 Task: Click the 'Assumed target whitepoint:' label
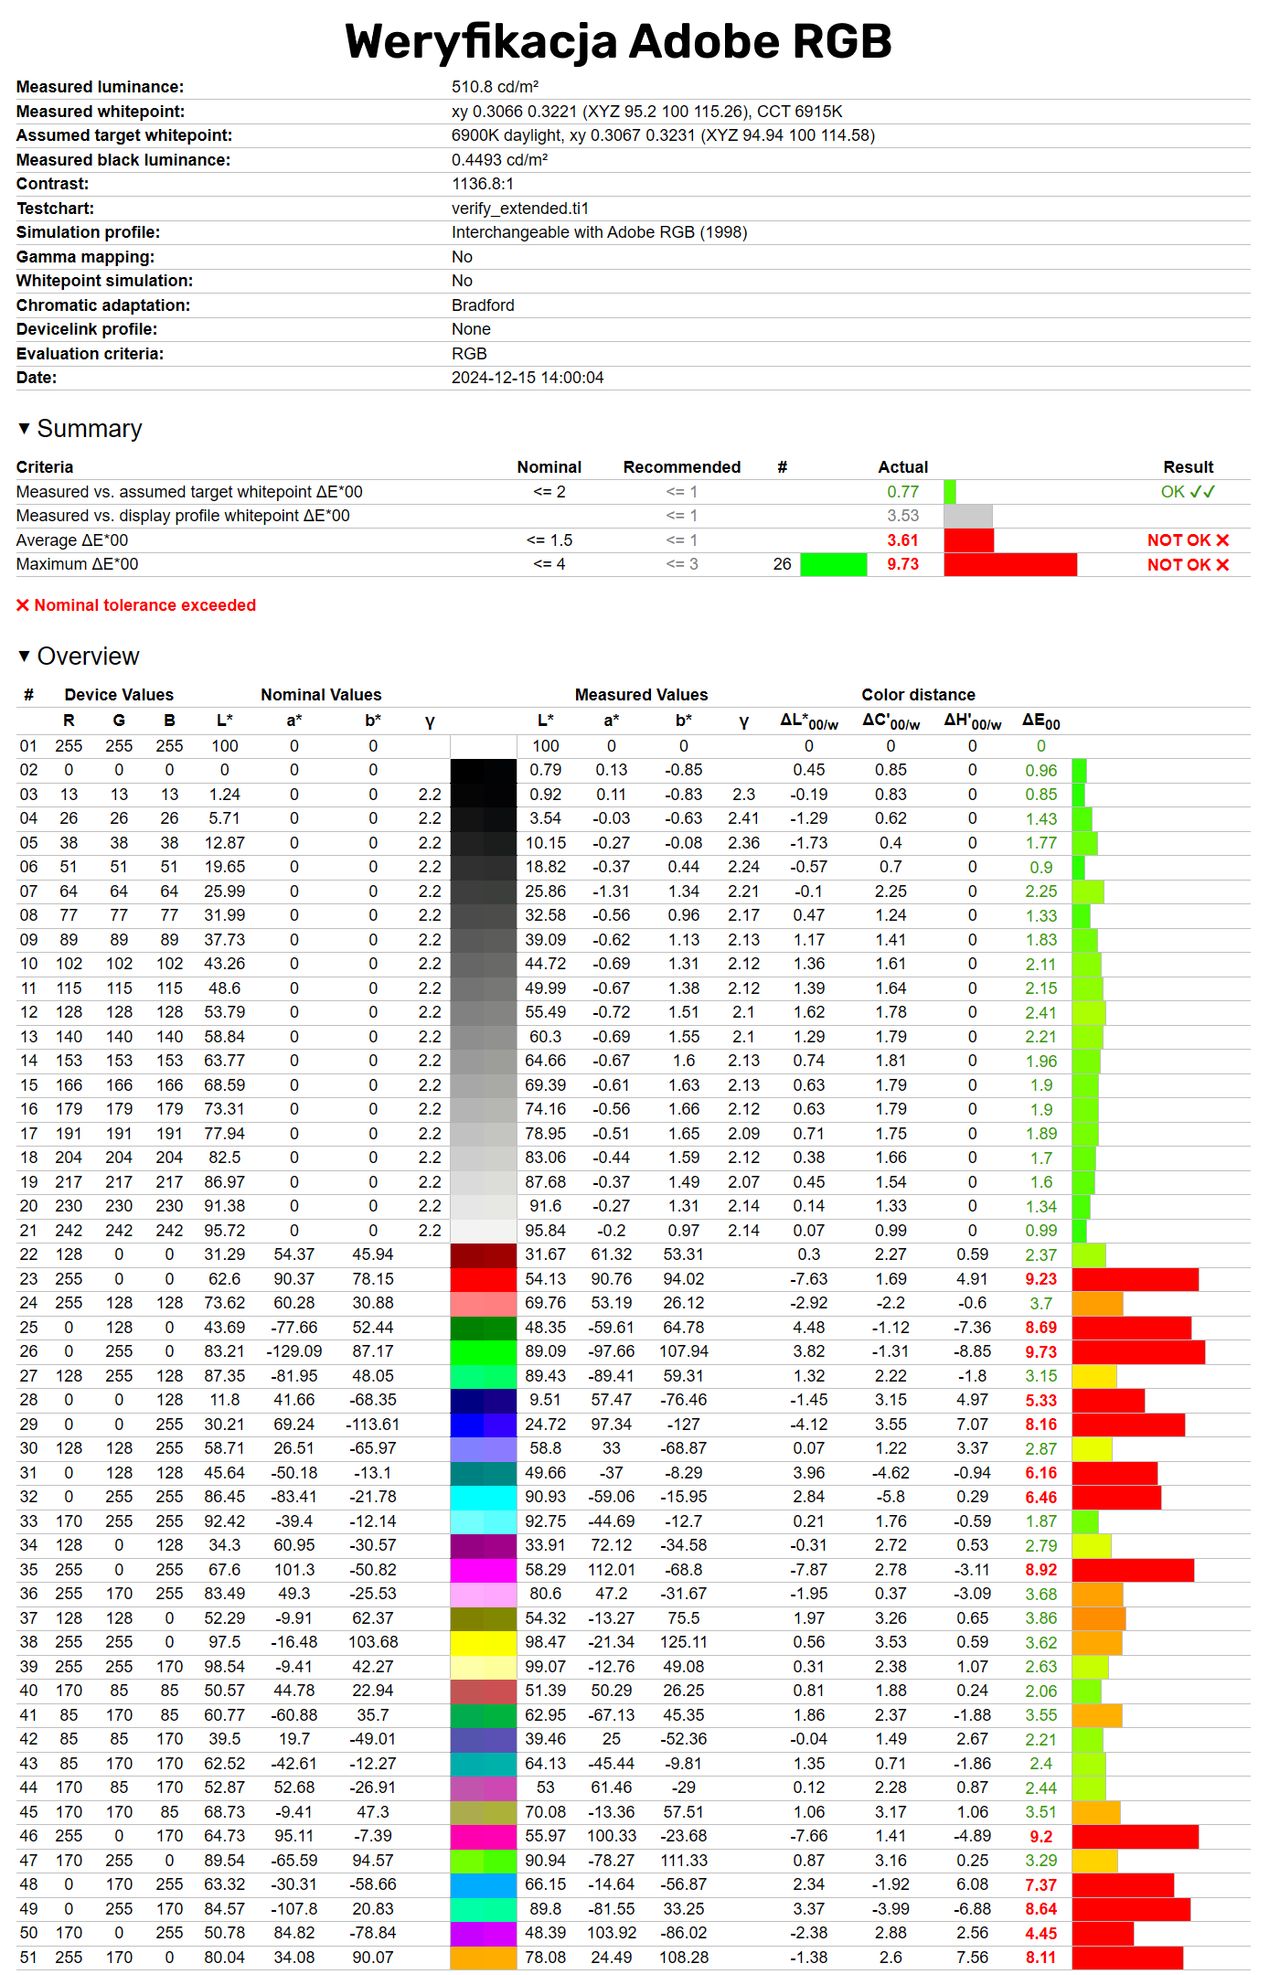coord(124,135)
